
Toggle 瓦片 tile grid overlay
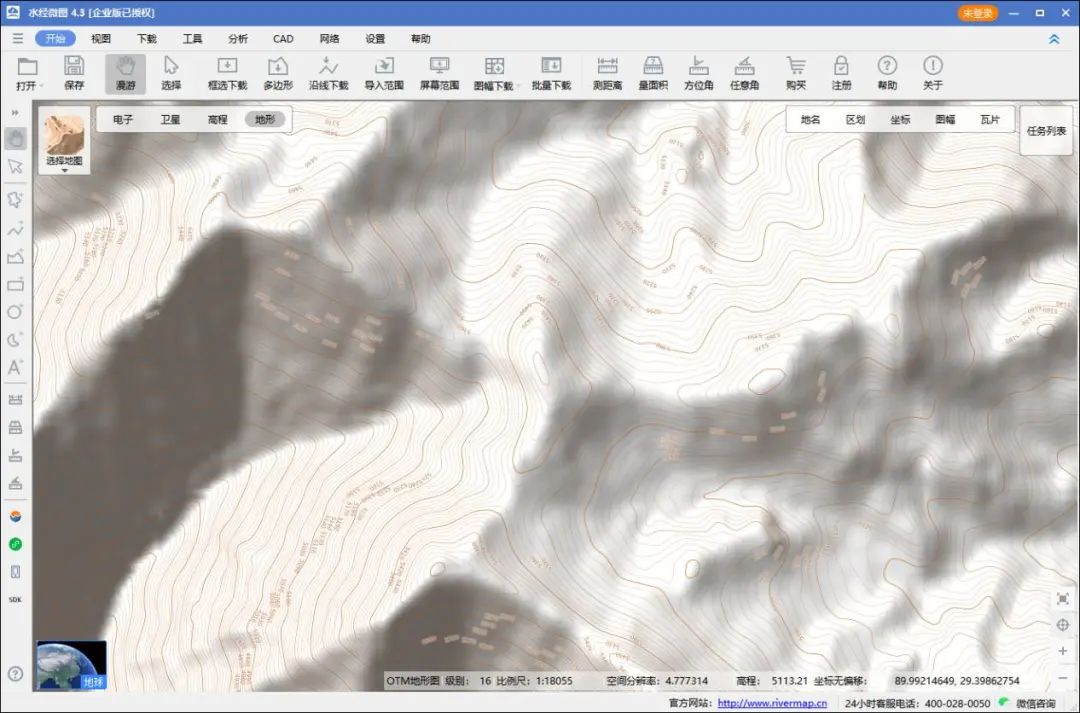coord(990,119)
